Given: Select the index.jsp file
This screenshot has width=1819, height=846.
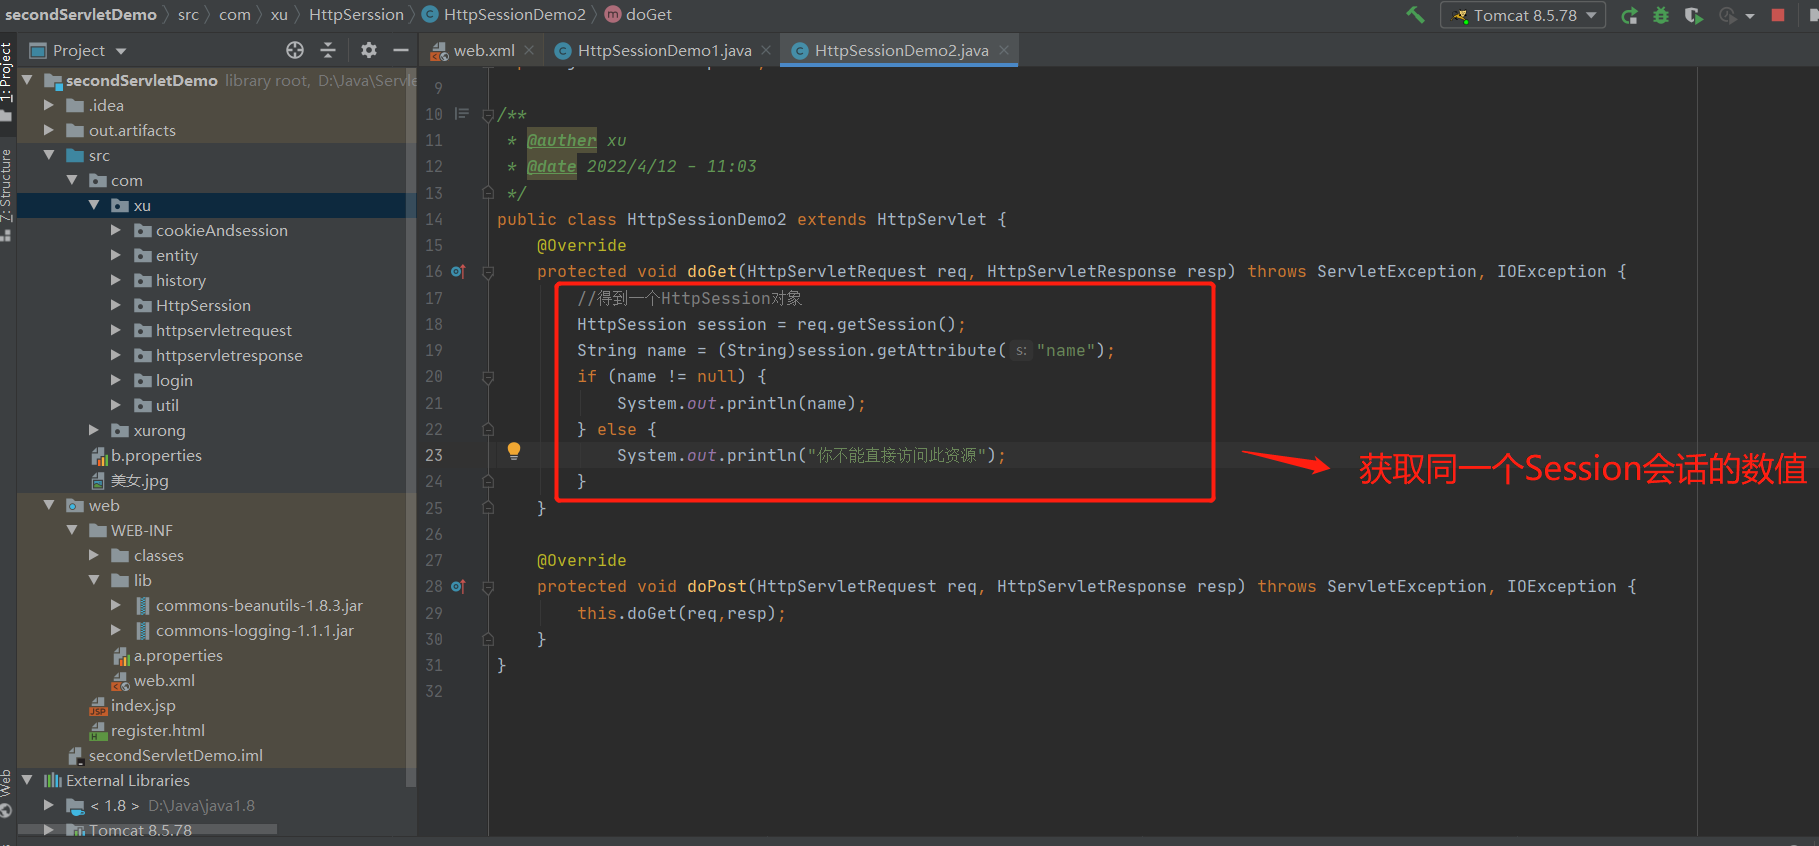Looking at the screenshot, I should click(143, 705).
